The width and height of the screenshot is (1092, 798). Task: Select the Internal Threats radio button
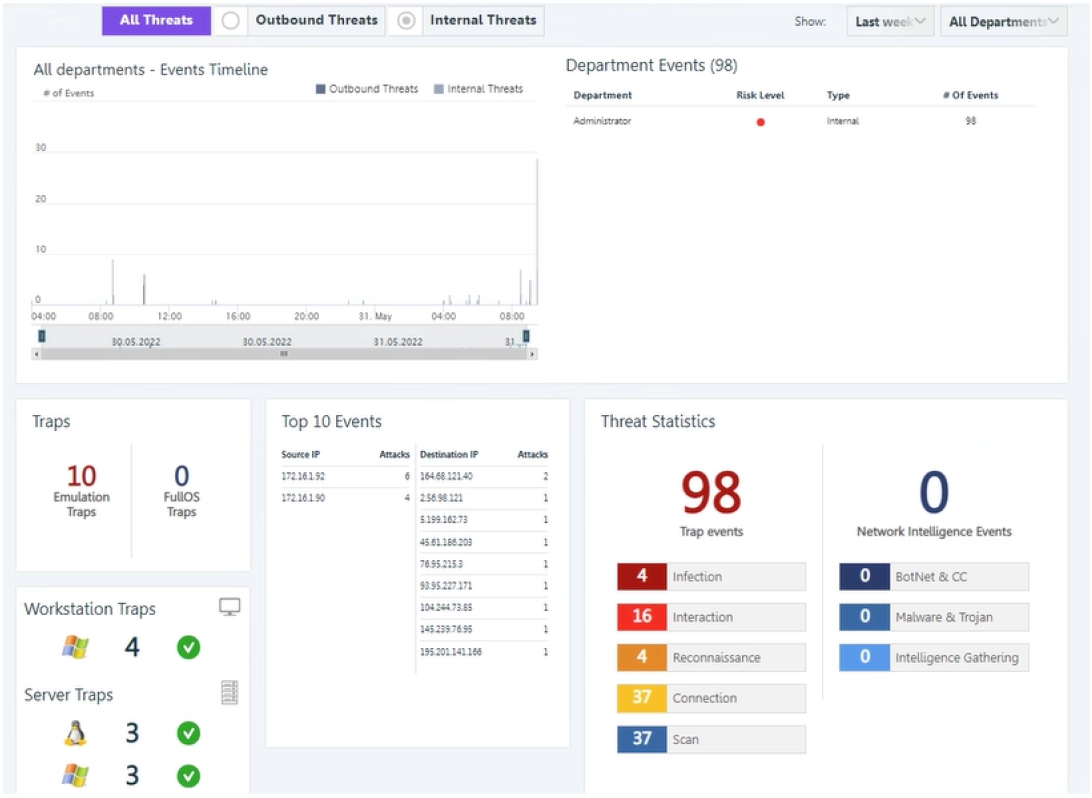pyautogui.click(x=406, y=21)
